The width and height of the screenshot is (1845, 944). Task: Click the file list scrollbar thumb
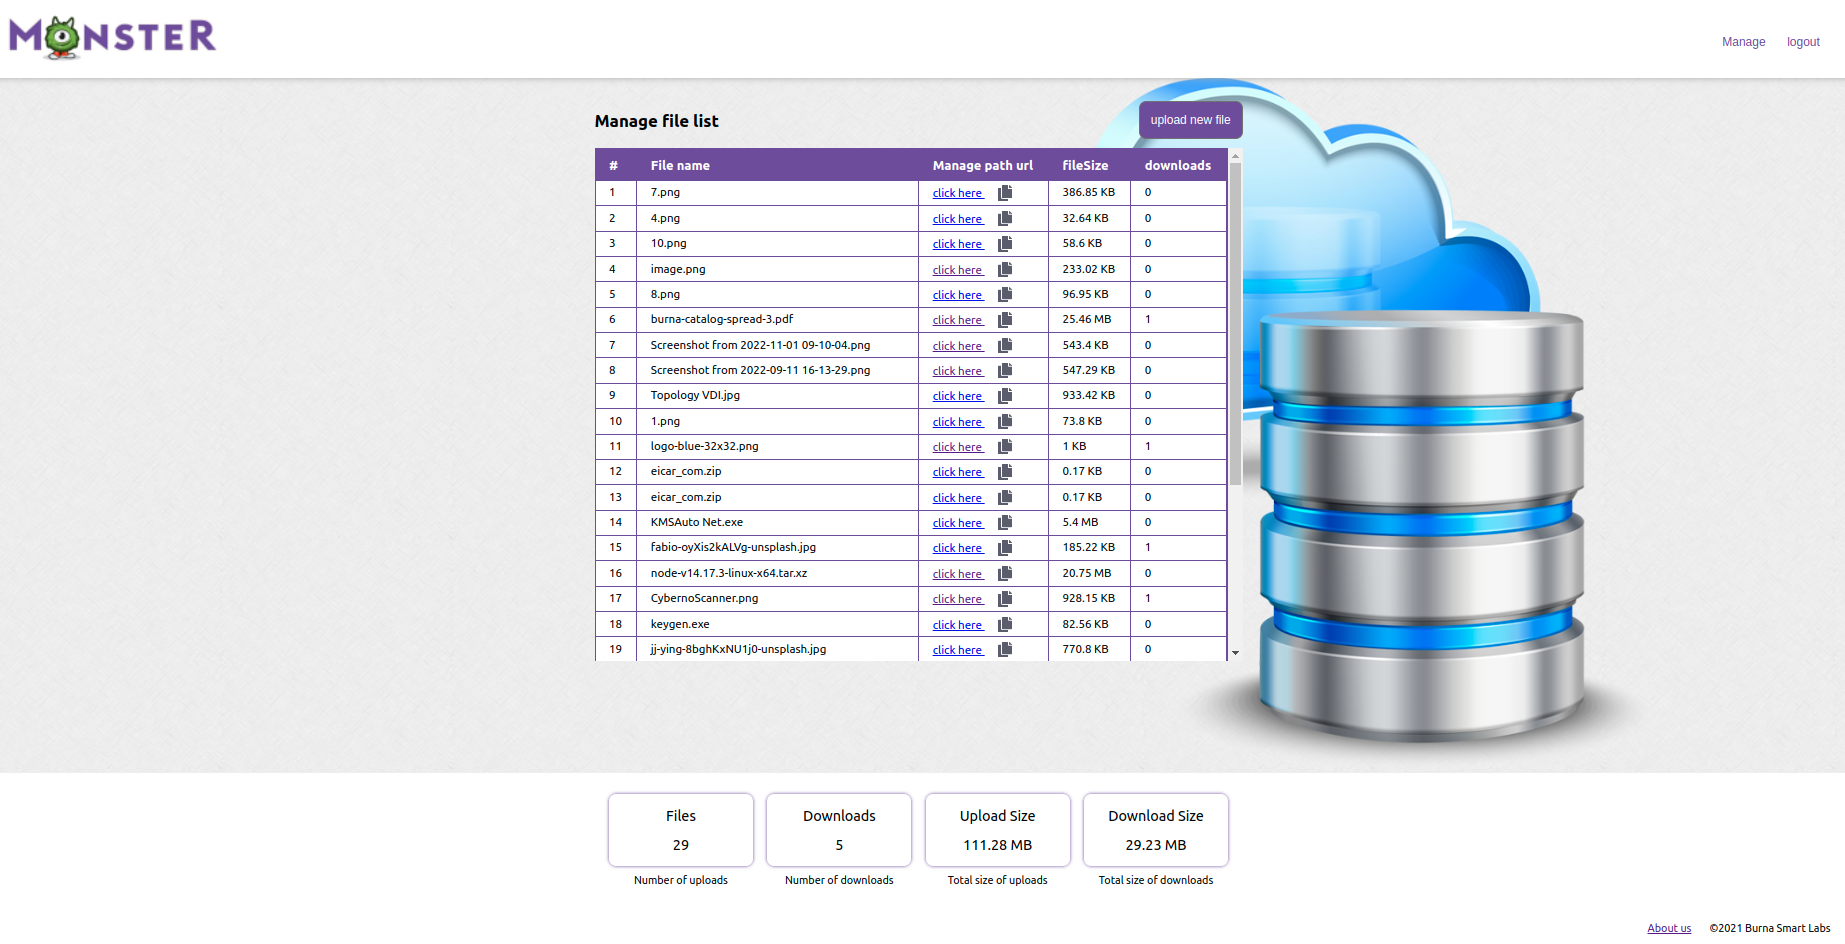[1235, 323]
